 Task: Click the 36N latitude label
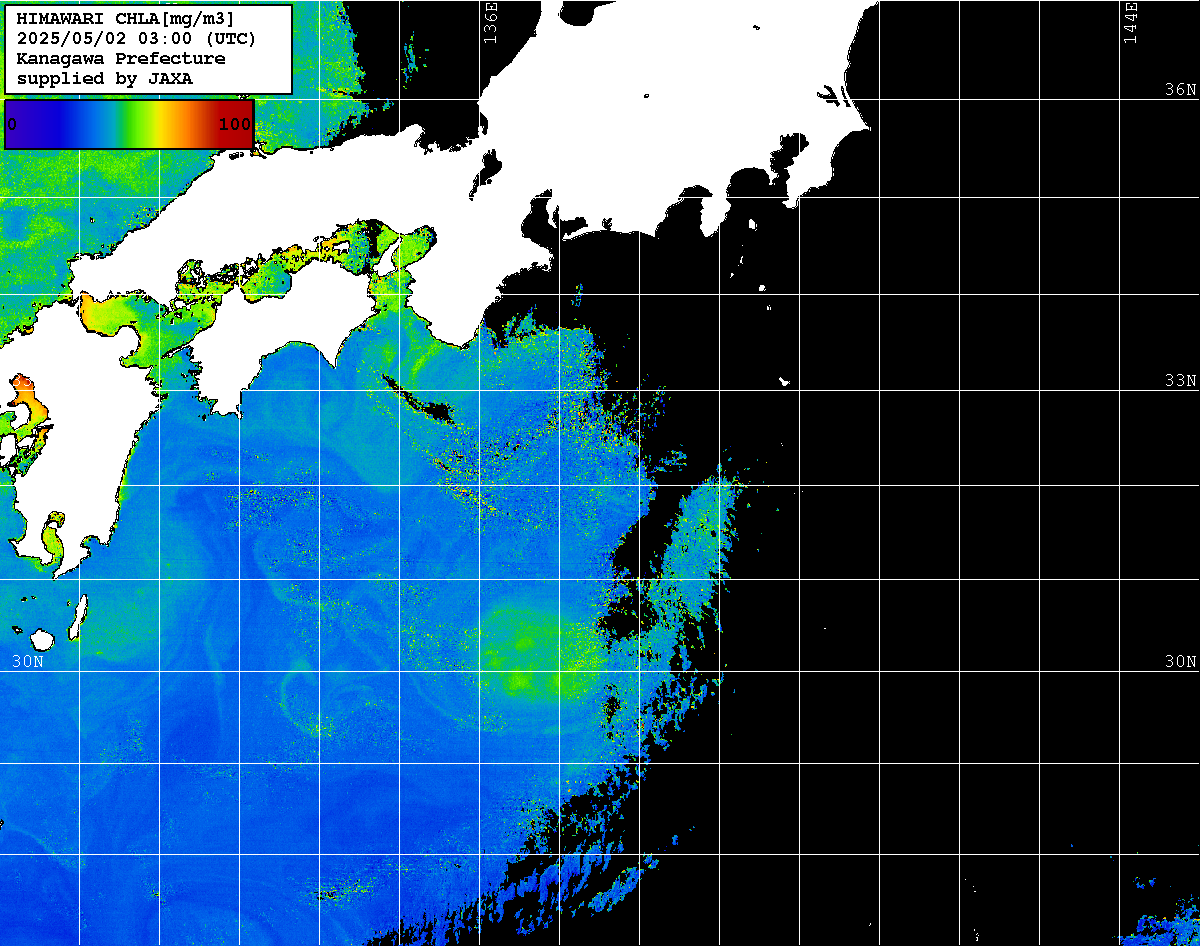1180,90
